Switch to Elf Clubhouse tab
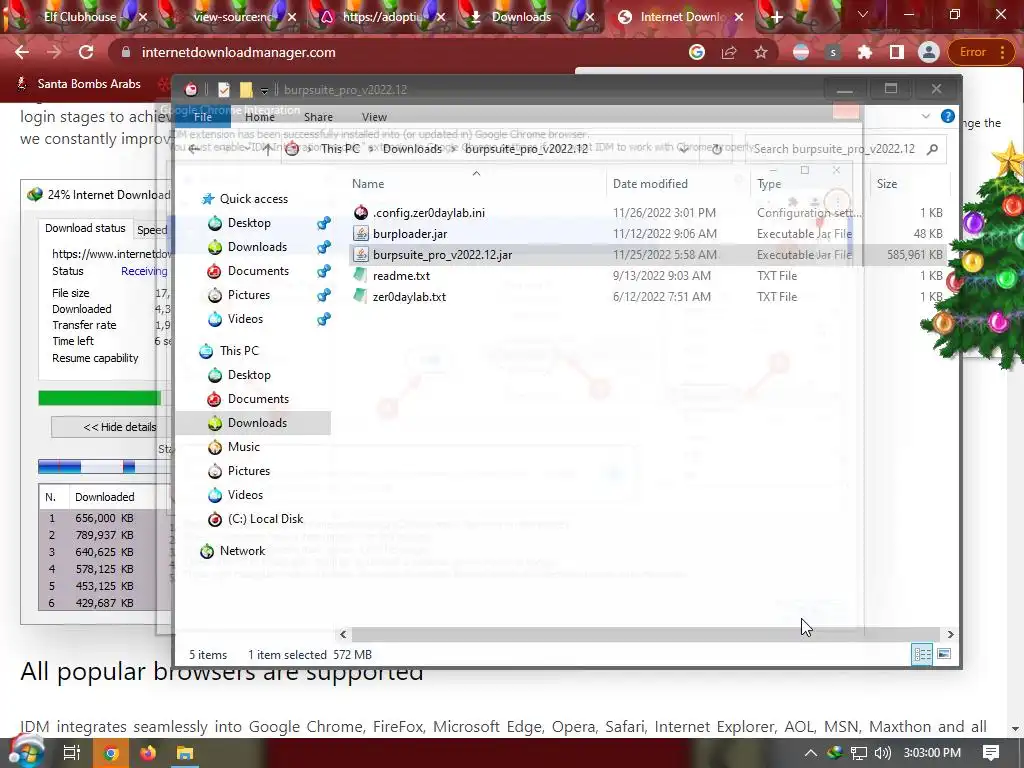This screenshot has height=768, width=1024. [80, 17]
